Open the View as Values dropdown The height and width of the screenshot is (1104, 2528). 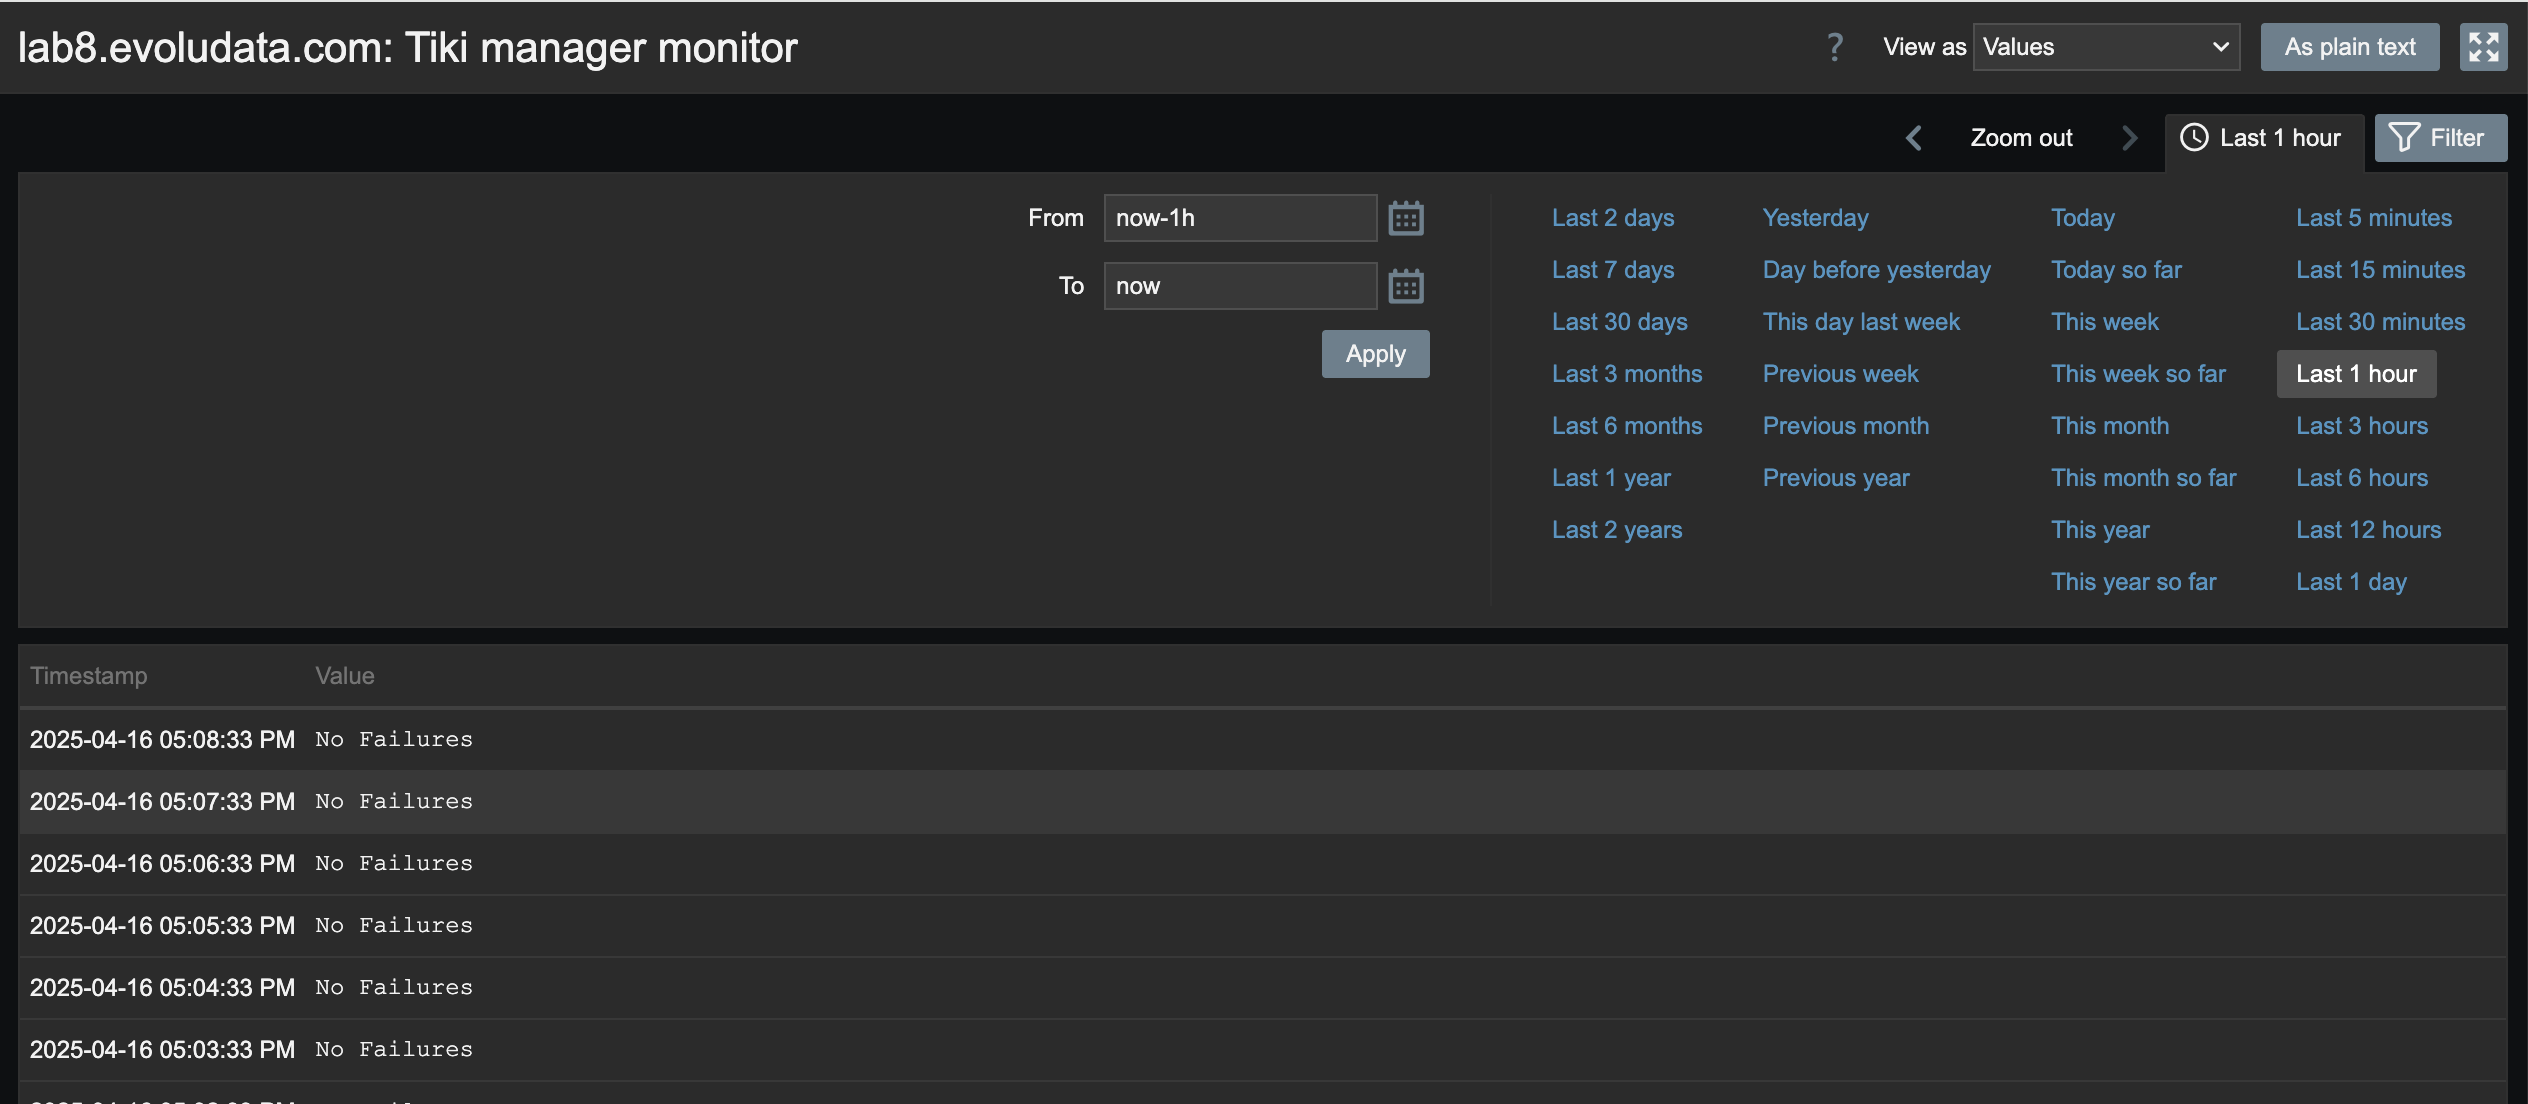coord(2106,47)
